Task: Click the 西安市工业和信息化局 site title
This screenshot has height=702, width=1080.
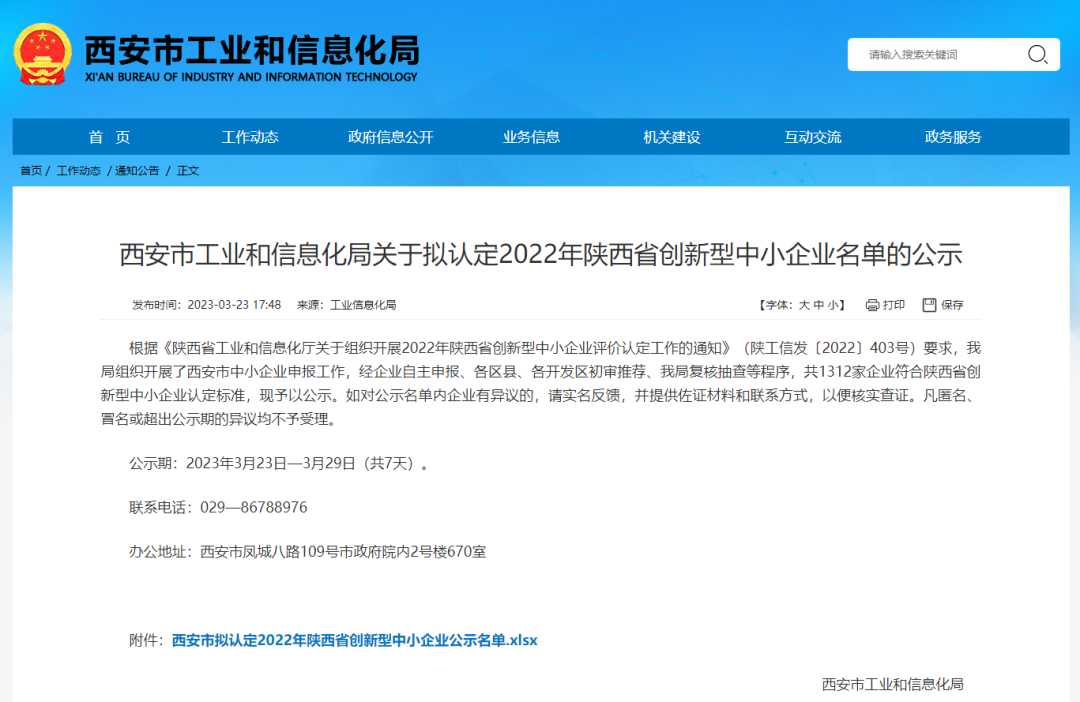Action: pos(251,50)
